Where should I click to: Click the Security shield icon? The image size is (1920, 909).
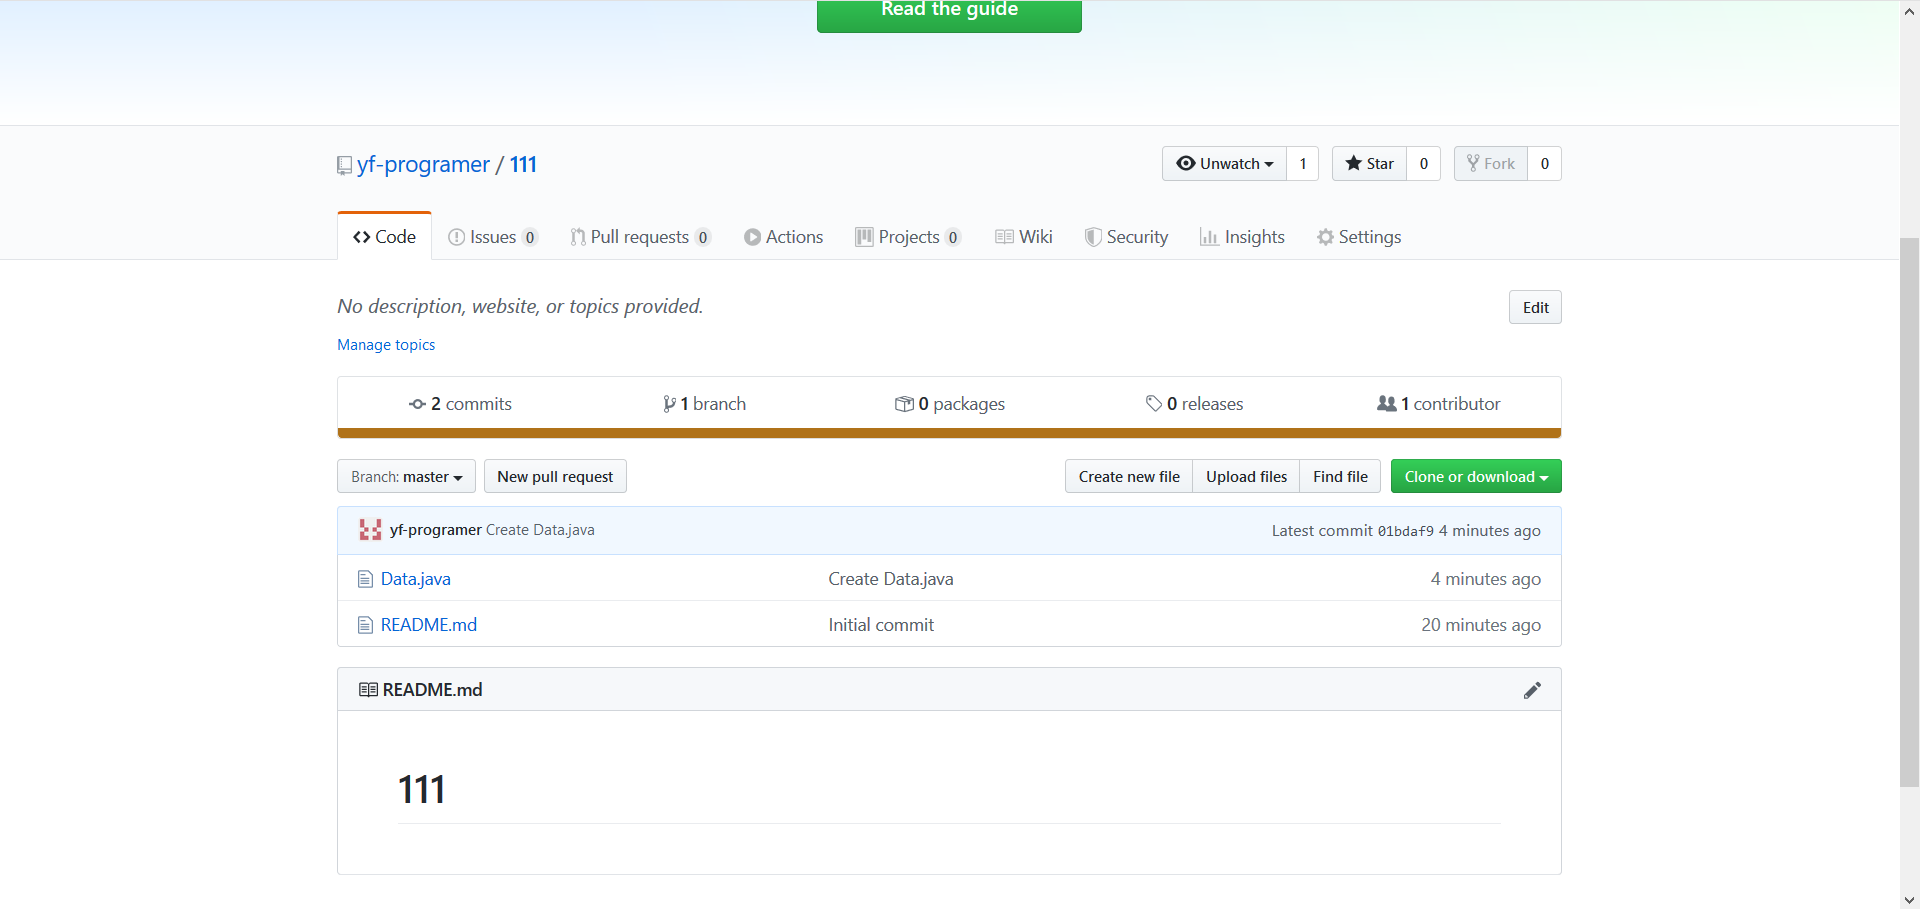(1092, 237)
